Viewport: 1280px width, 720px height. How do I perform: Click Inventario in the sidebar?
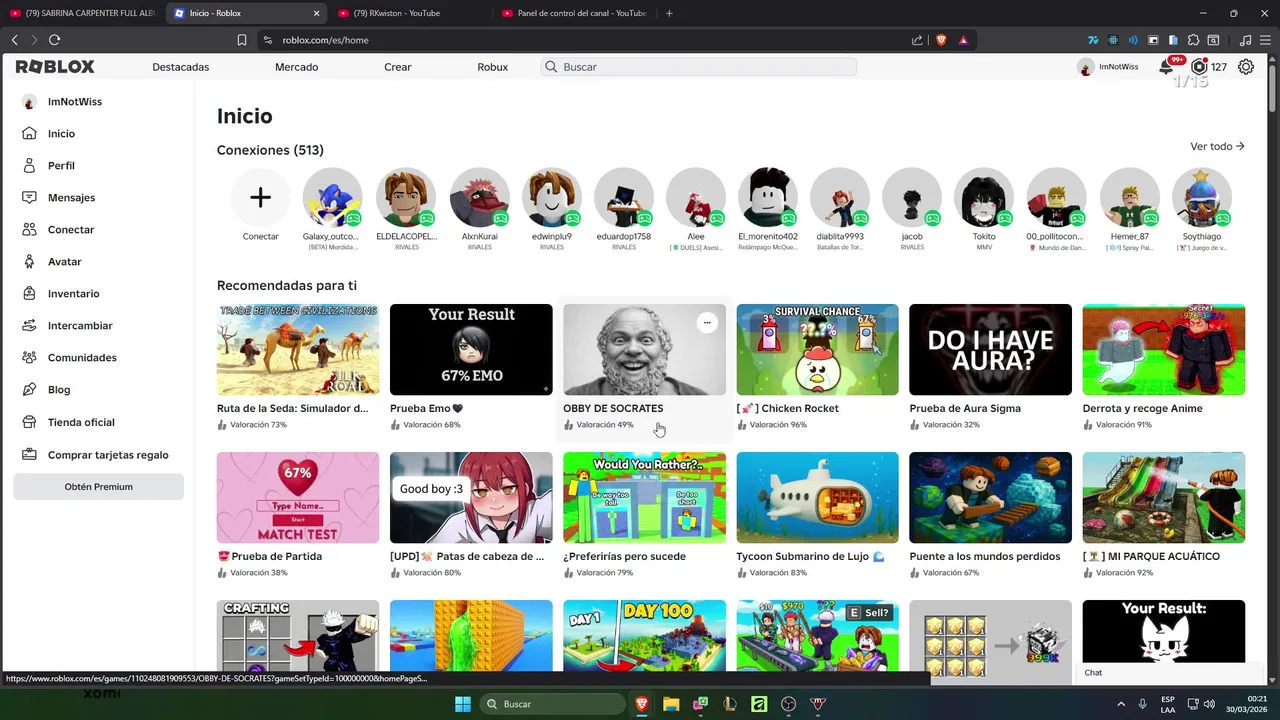tap(73, 294)
